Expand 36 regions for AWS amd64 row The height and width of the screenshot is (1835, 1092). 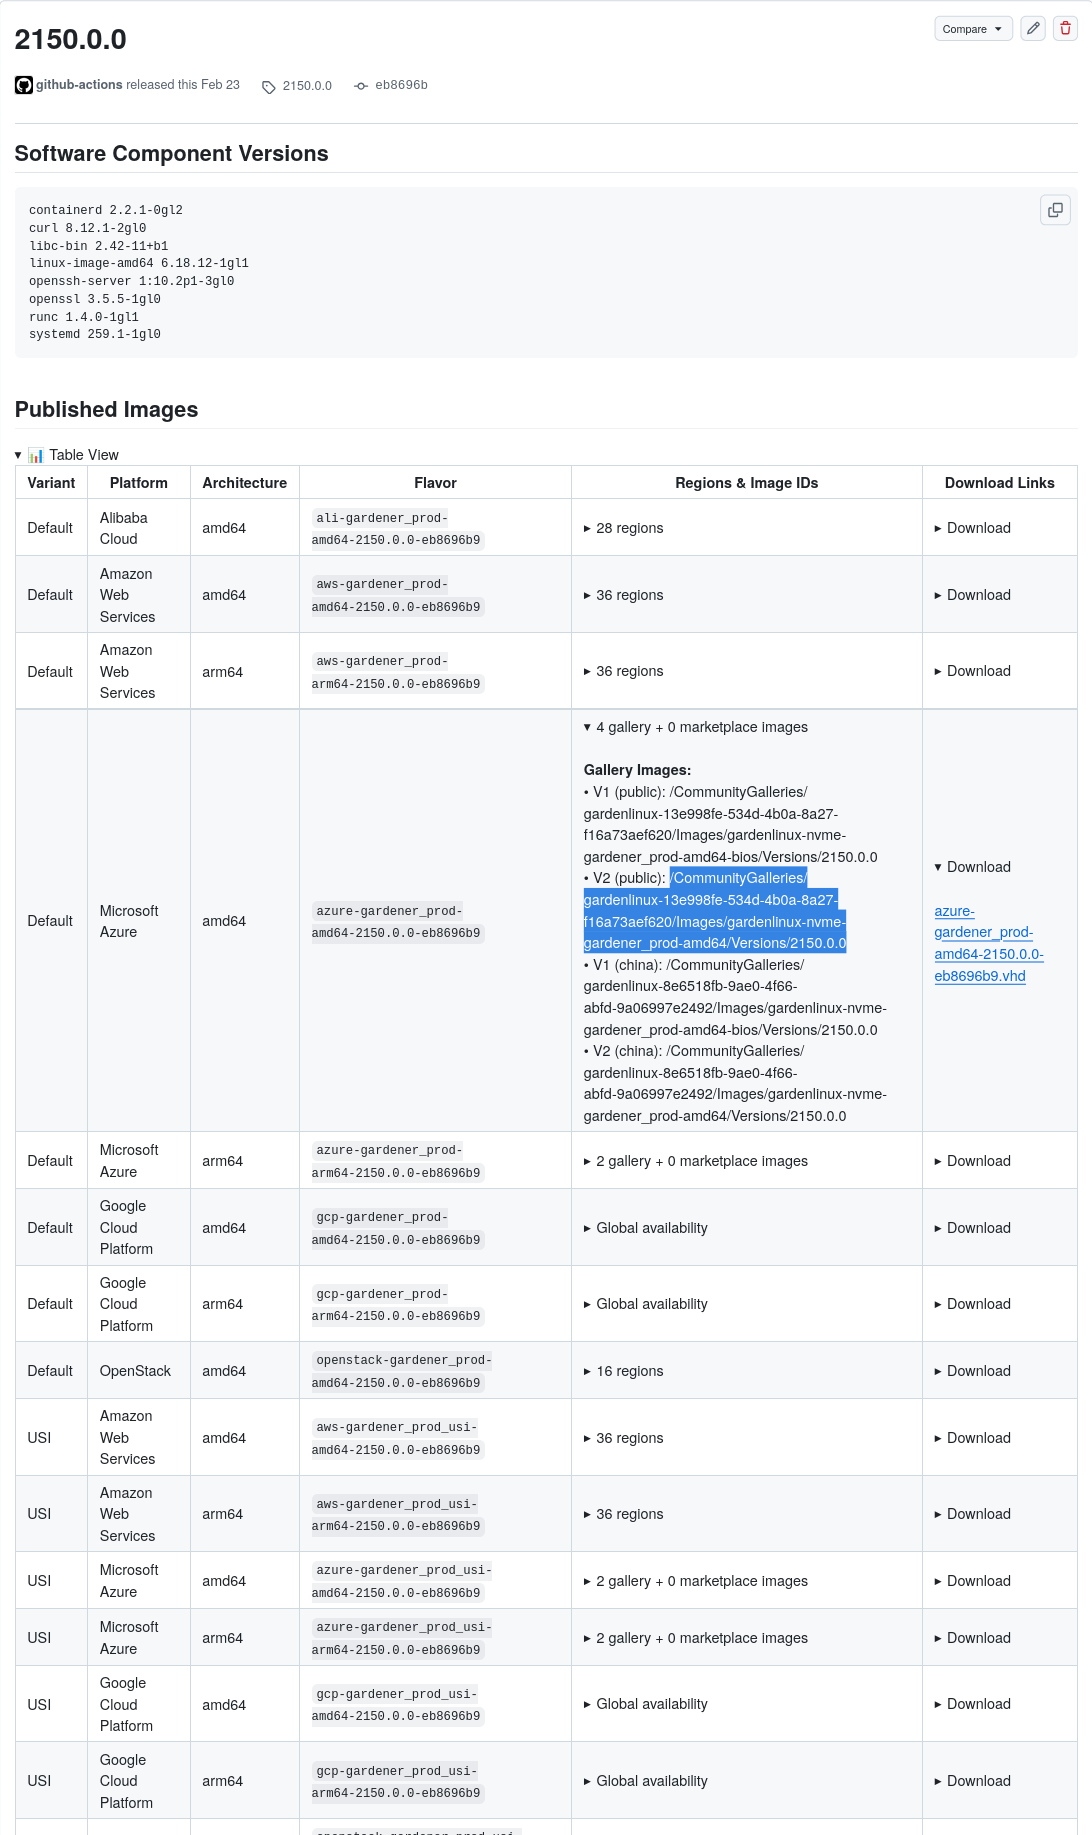point(623,594)
